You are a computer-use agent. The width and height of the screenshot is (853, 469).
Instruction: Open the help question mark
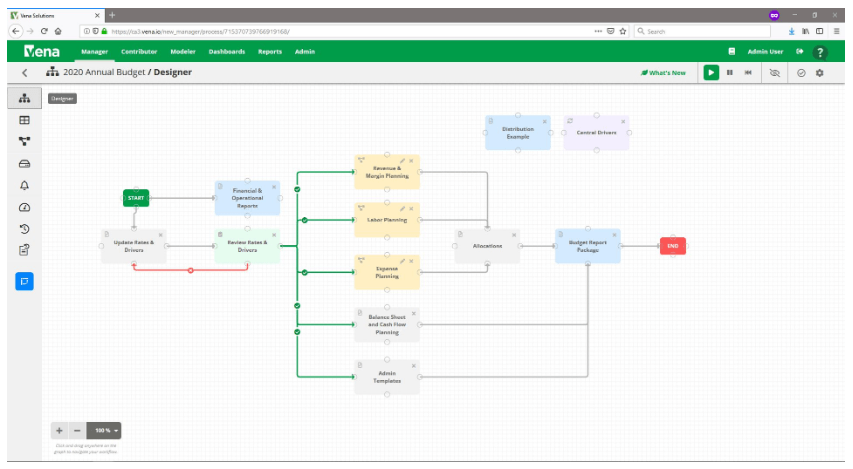(820, 52)
